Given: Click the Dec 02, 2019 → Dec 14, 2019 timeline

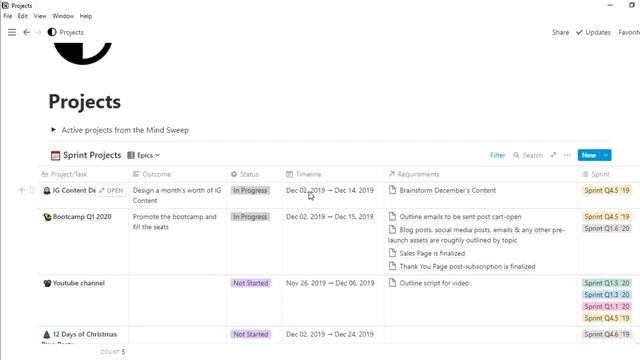Looking at the screenshot, I should point(330,190).
